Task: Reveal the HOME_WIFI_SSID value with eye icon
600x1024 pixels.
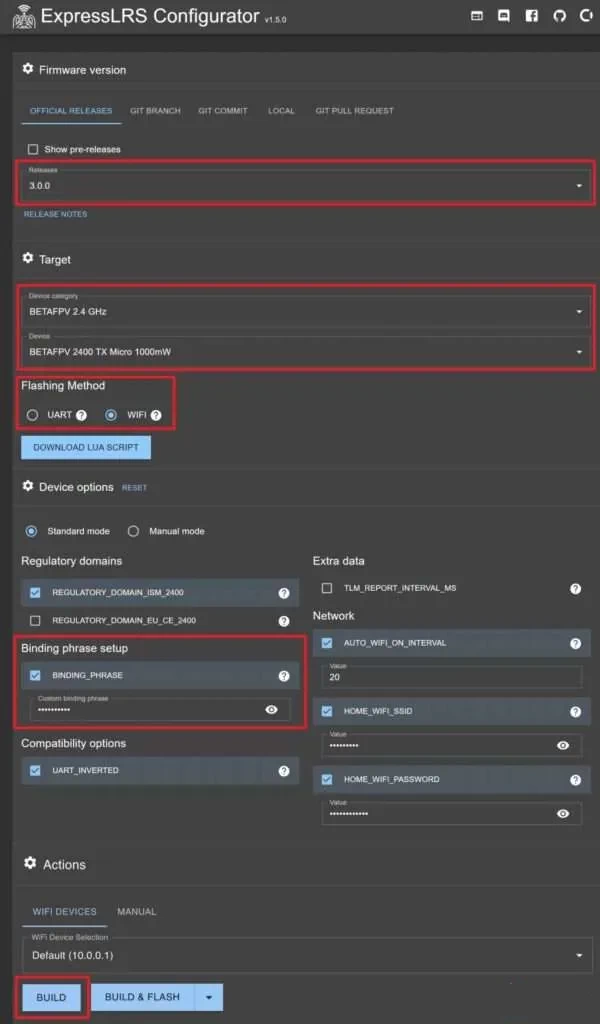Action: point(563,746)
